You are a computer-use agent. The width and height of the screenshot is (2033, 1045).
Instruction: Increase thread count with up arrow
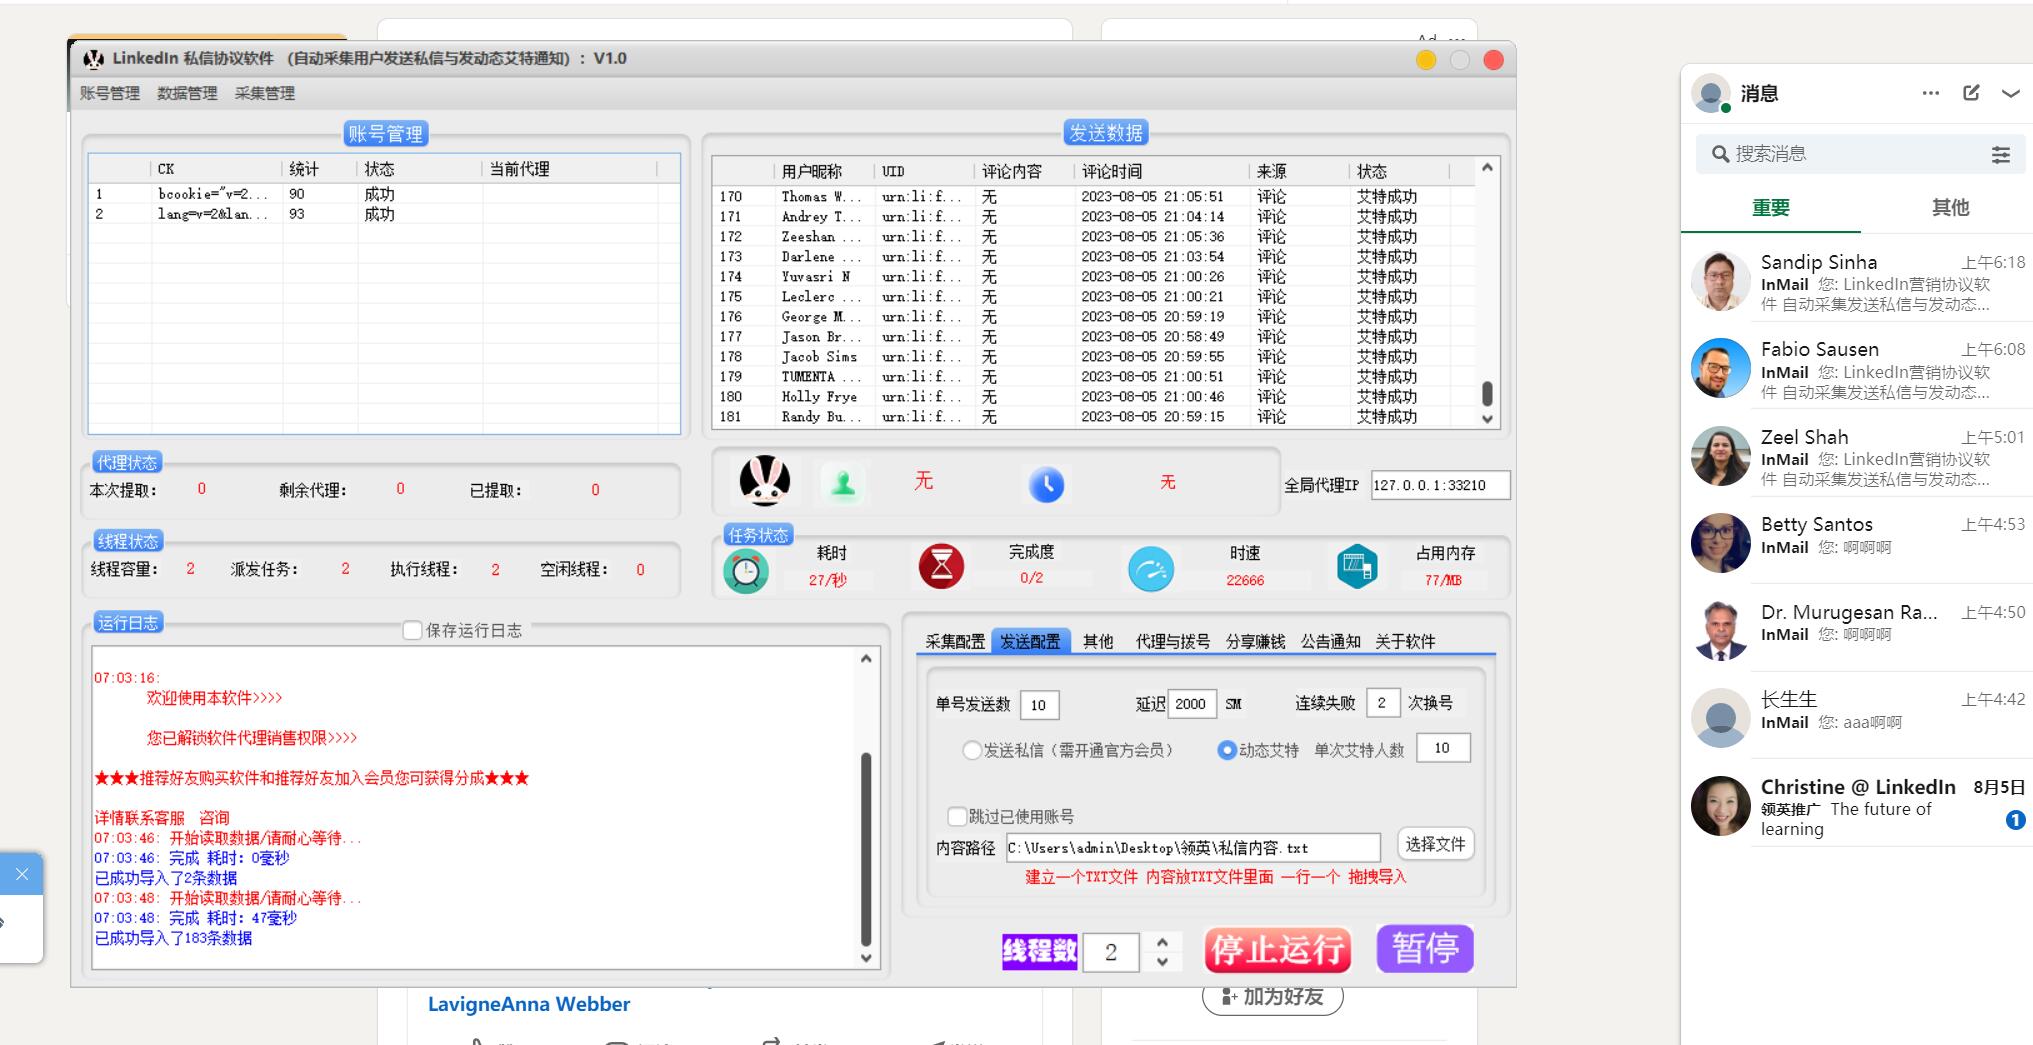click(x=1162, y=941)
